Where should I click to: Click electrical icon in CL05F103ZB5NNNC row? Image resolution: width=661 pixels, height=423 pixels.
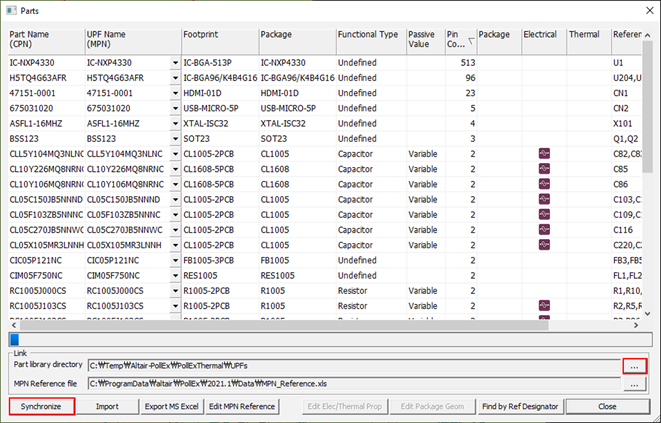(543, 214)
